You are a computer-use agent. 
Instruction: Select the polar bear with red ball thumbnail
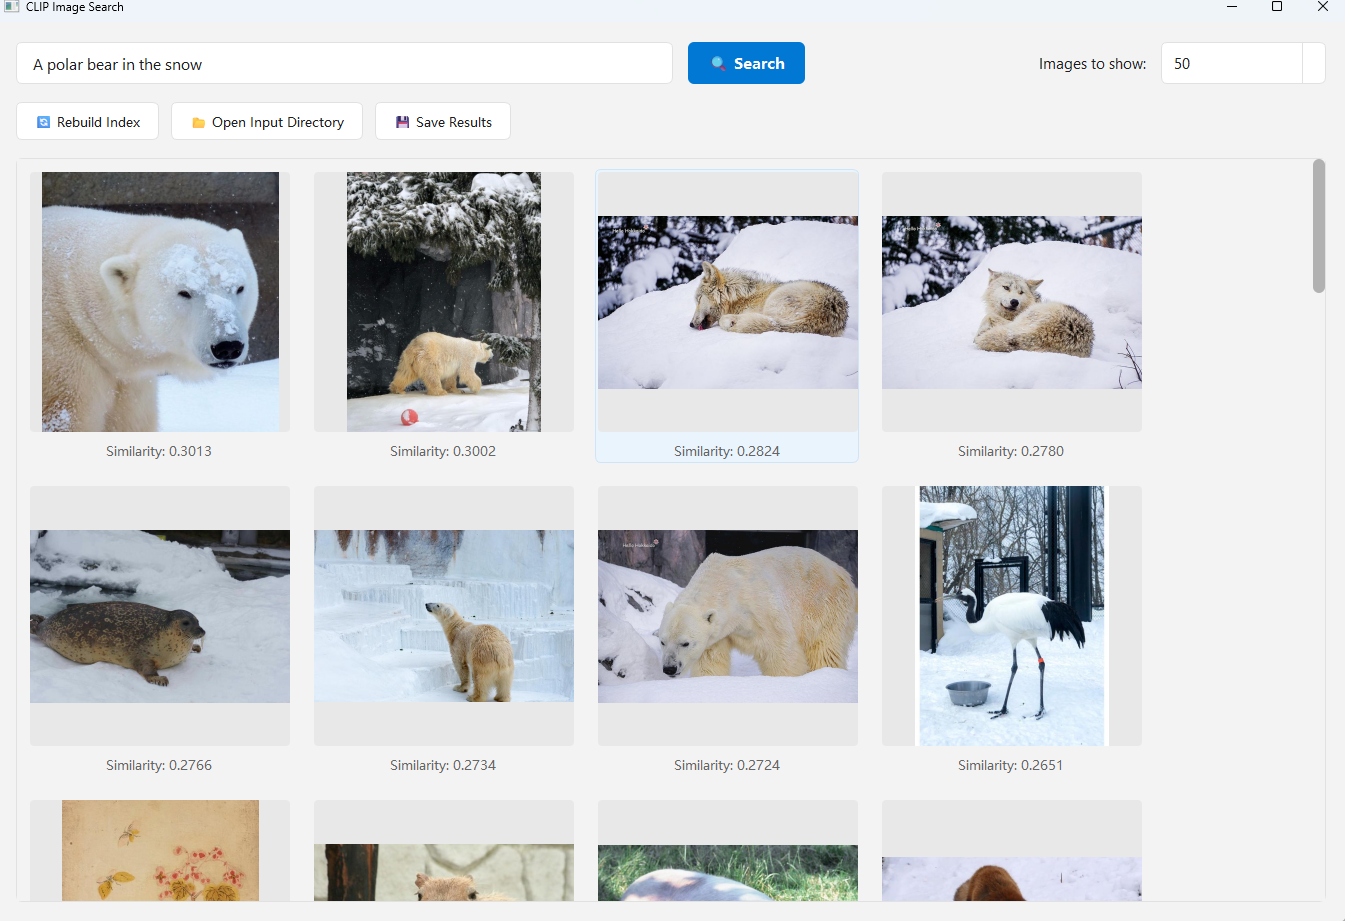444,302
